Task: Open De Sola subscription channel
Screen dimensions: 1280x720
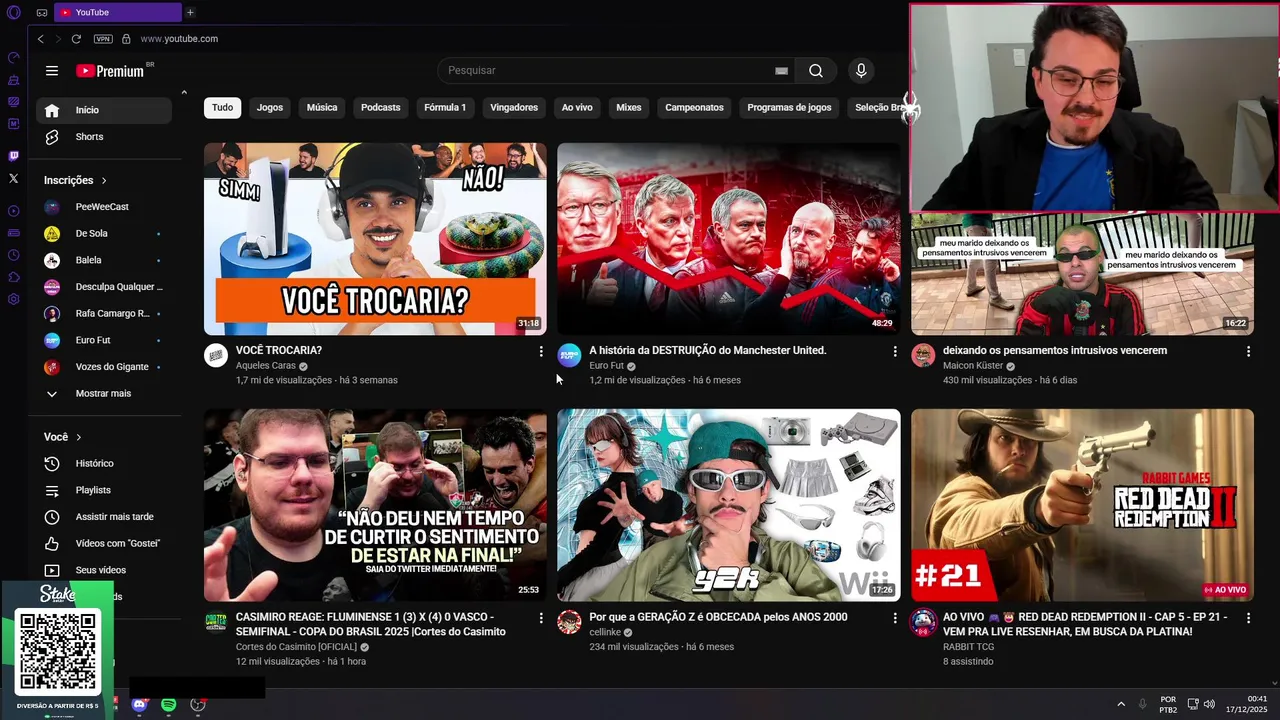Action: 104,234
